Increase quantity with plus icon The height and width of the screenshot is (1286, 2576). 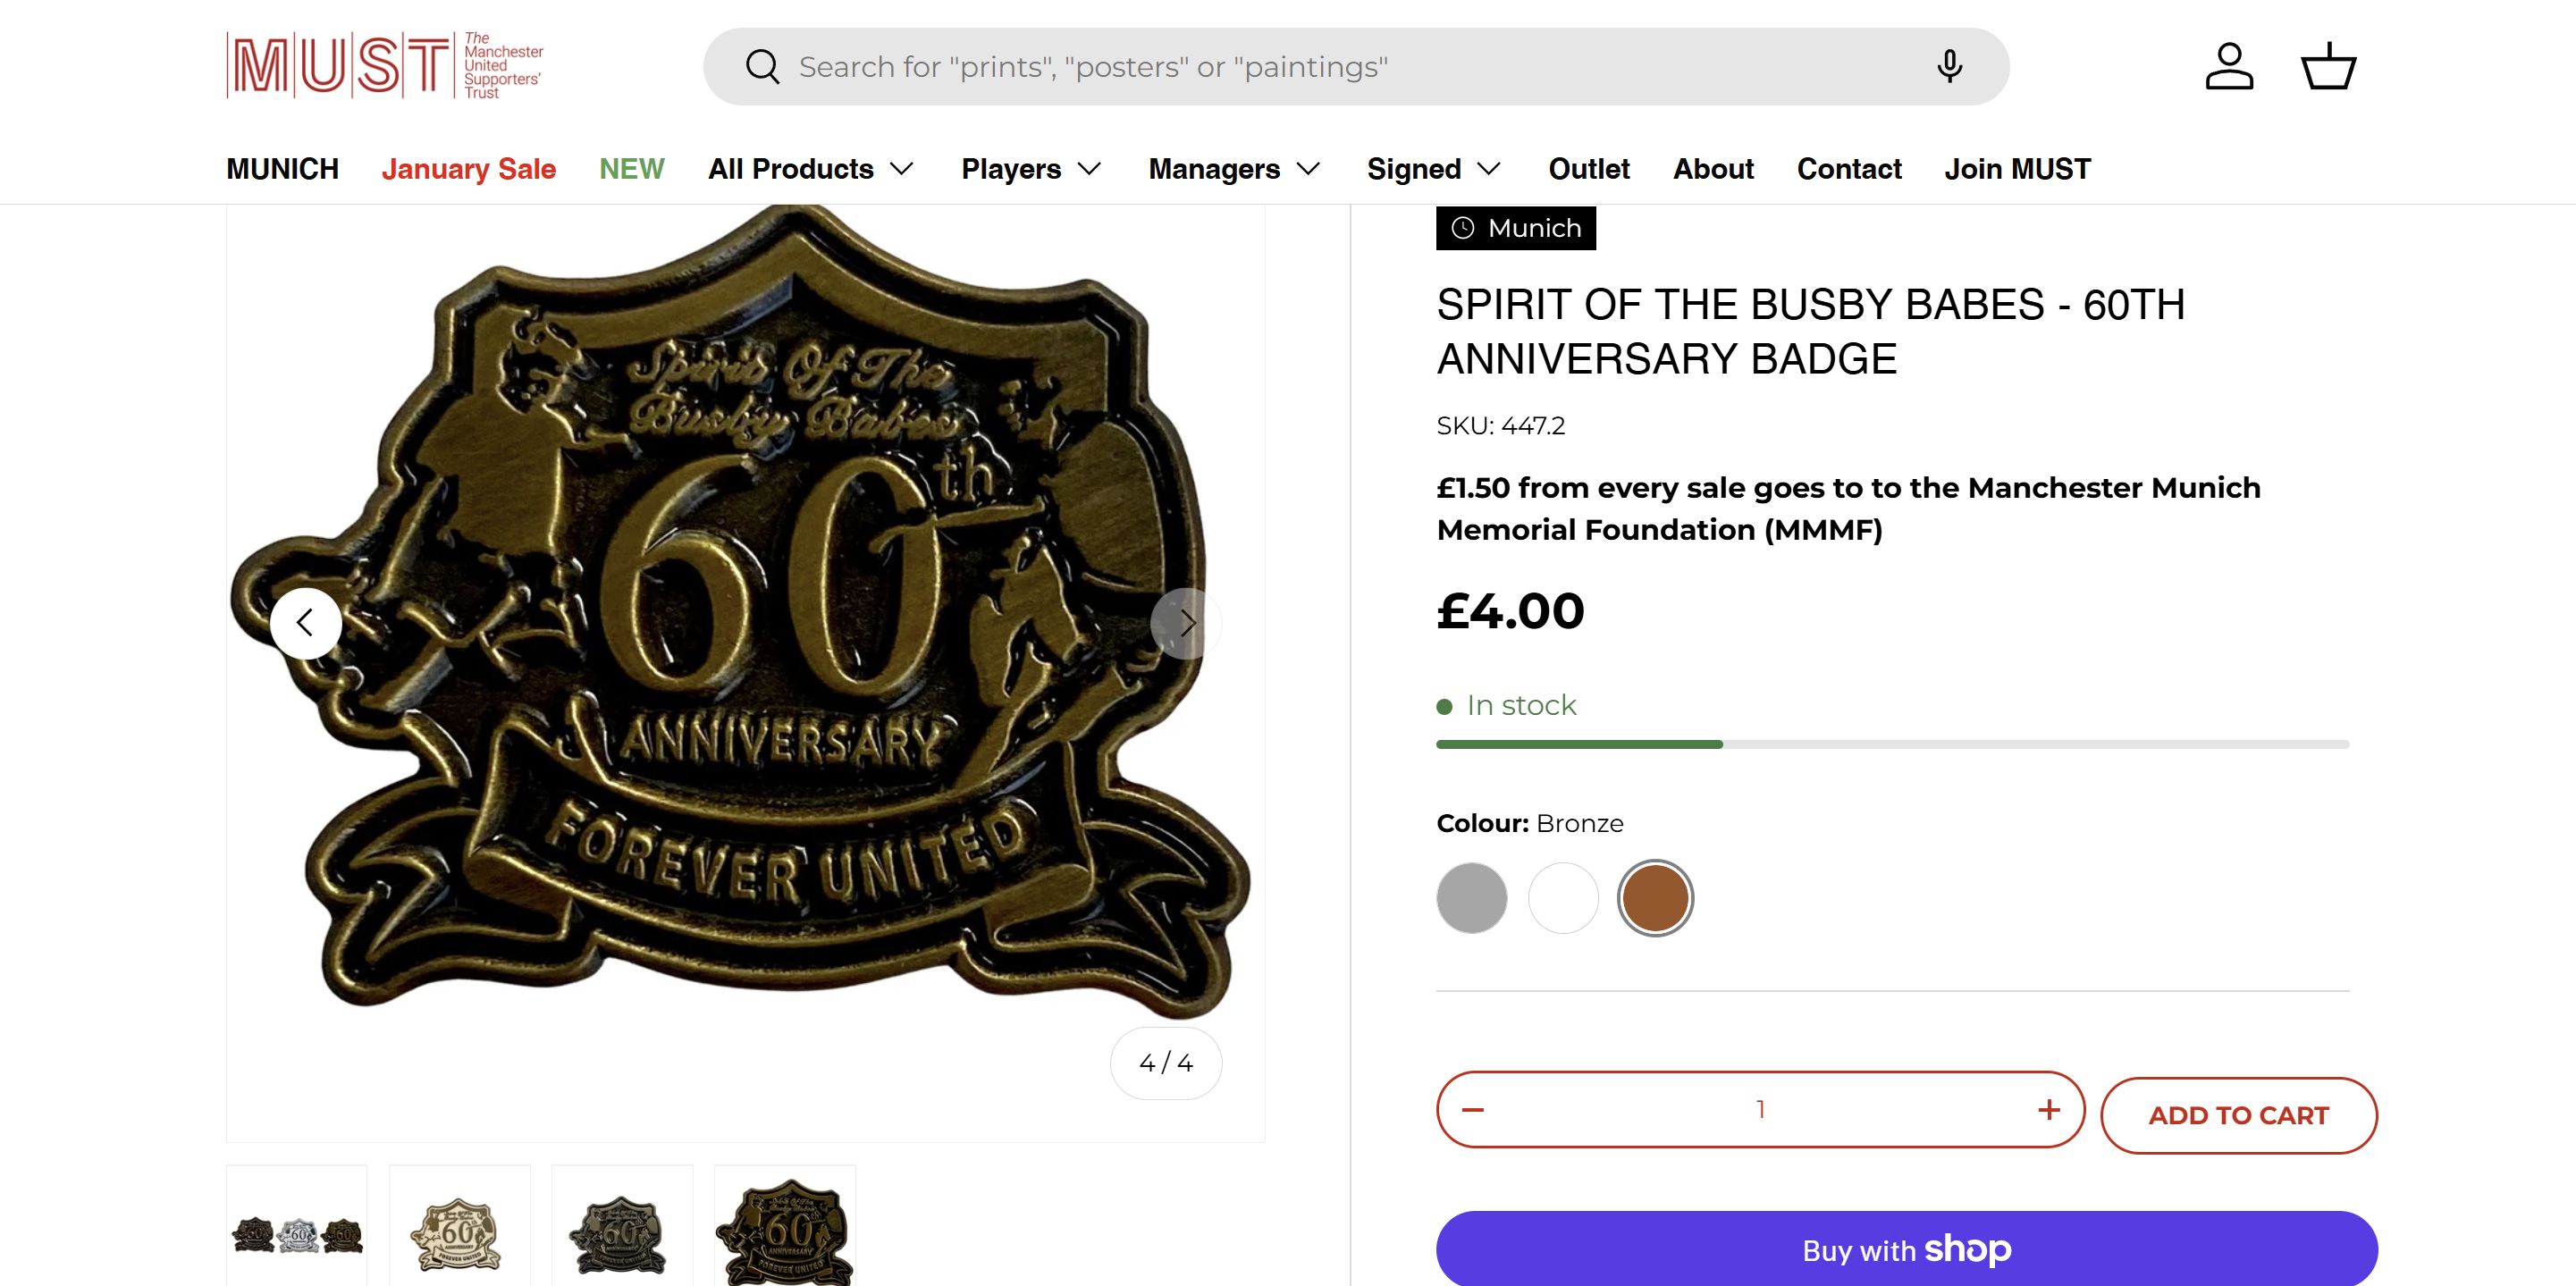(2049, 1110)
